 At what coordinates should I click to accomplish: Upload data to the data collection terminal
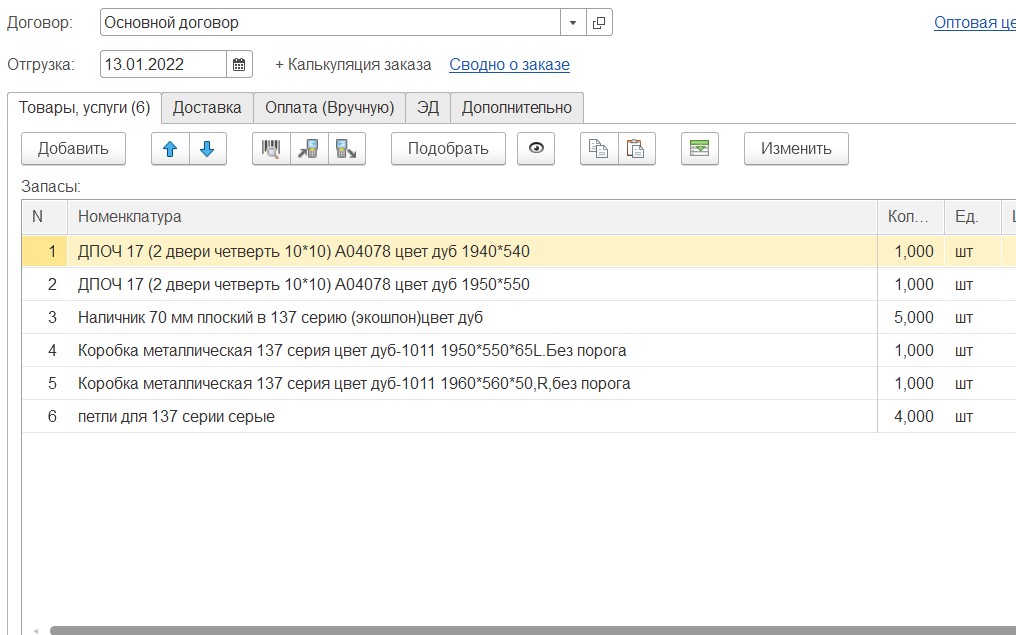pyautogui.click(x=346, y=149)
